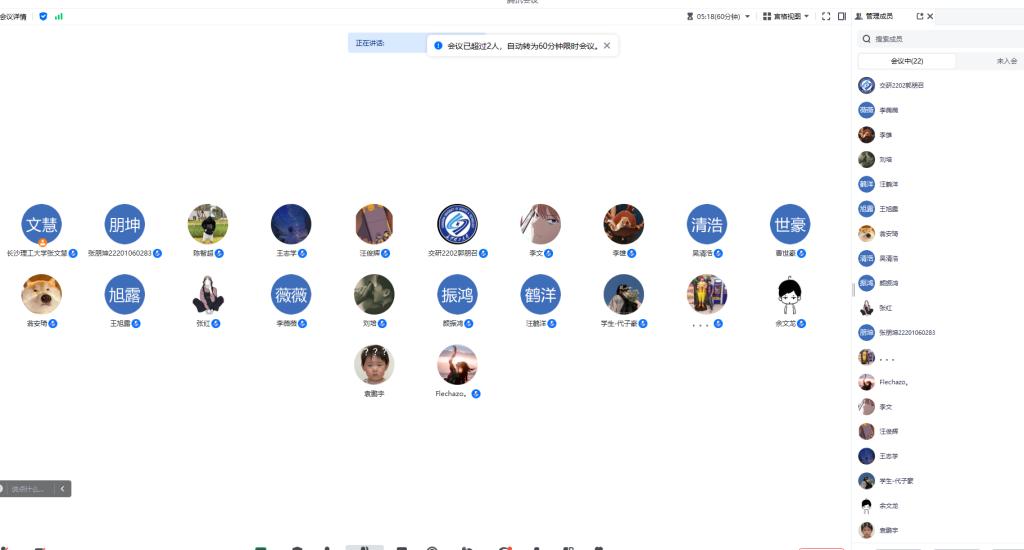
Task: Open the 宫格视图 view layout dropdown
Action: coord(786,16)
